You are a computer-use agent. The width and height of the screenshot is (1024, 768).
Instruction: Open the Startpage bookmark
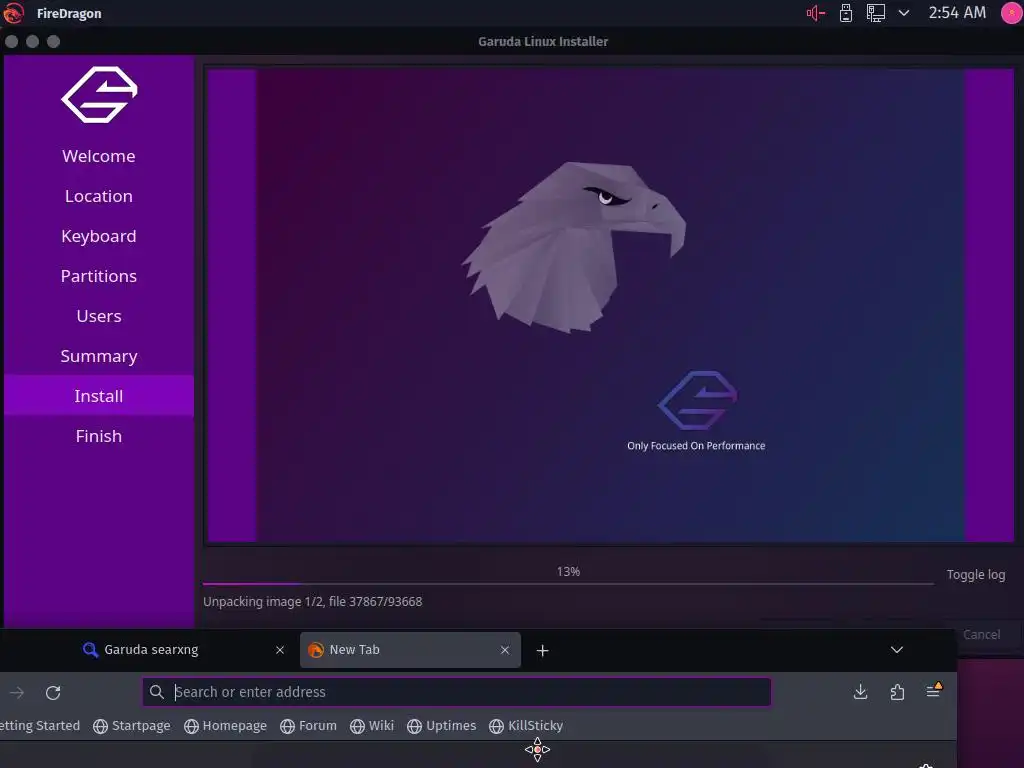click(132, 726)
